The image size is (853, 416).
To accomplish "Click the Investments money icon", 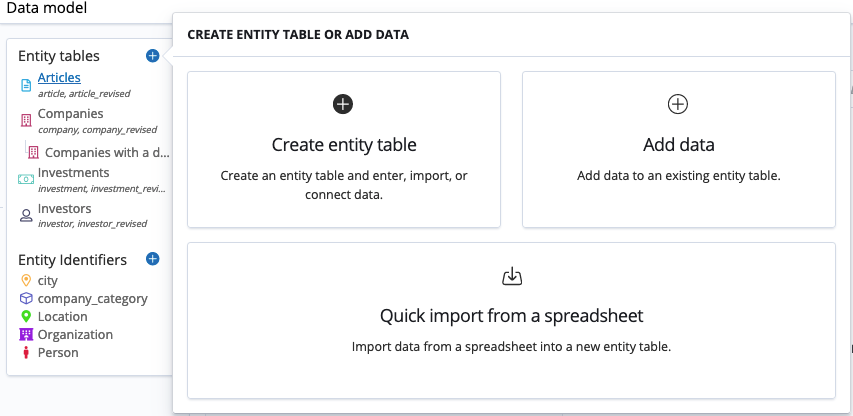I will pos(26,179).
